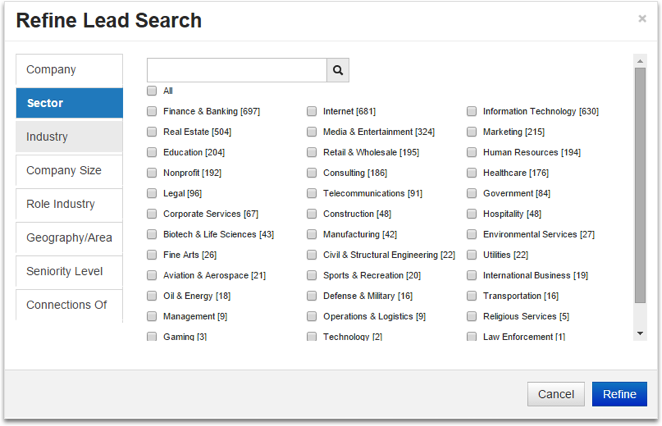This screenshot has height=426, width=662.
Task: Enable the Information Technology checkbox
Action: pyautogui.click(x=472, y=111)
